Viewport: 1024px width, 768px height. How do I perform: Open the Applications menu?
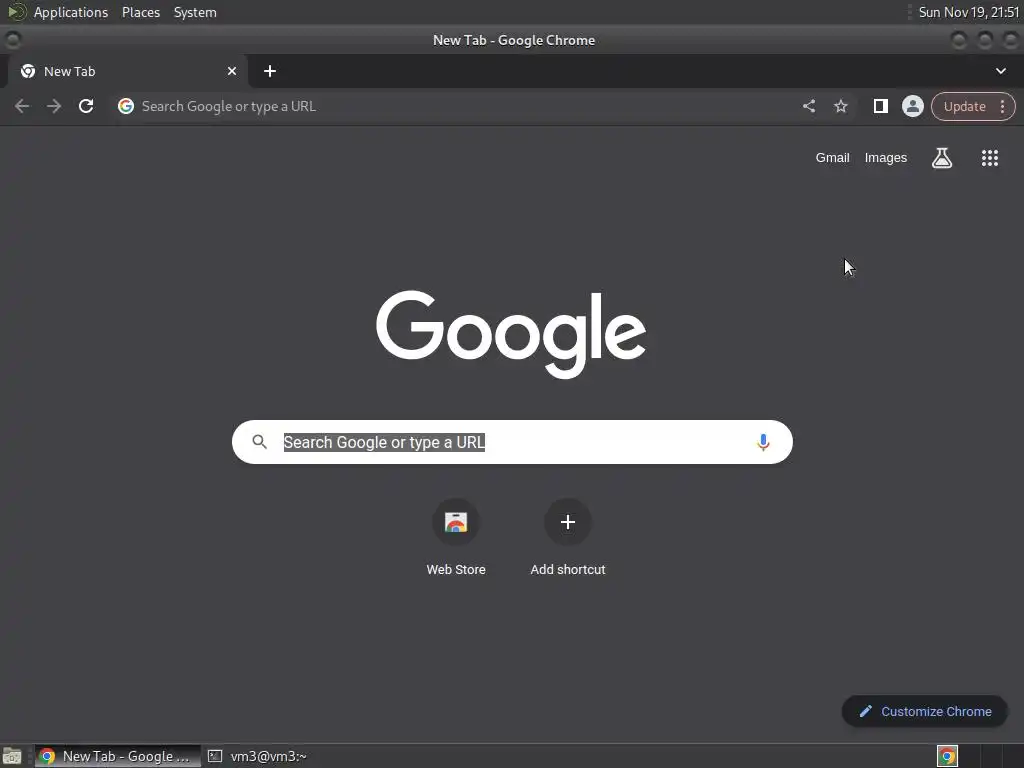coord(71,12)
